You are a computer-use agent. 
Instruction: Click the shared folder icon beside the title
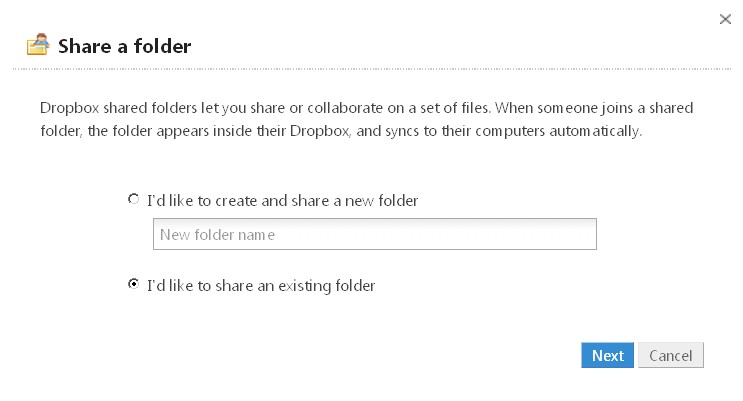(38, 45)
